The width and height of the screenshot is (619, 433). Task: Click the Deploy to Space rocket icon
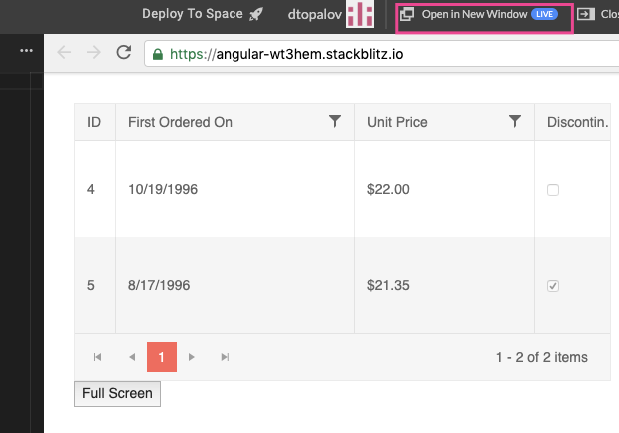click(x=256, y=14)
